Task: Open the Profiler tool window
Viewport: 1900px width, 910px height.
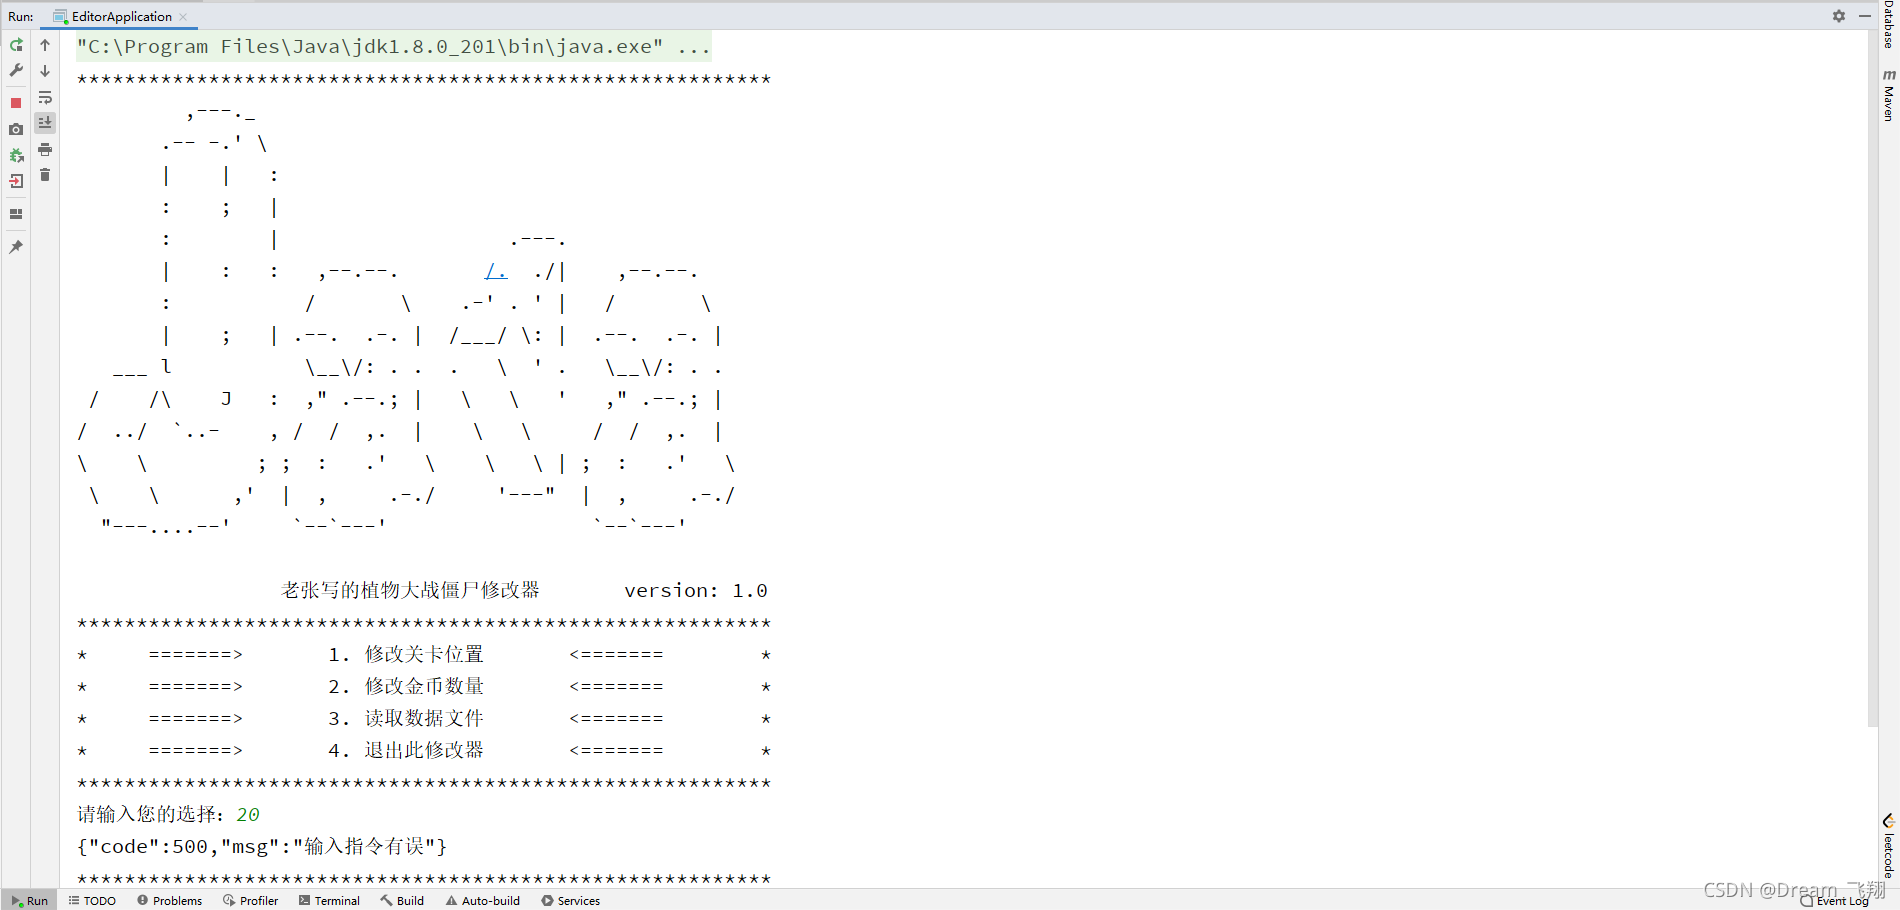Action: tap(250, 901)
